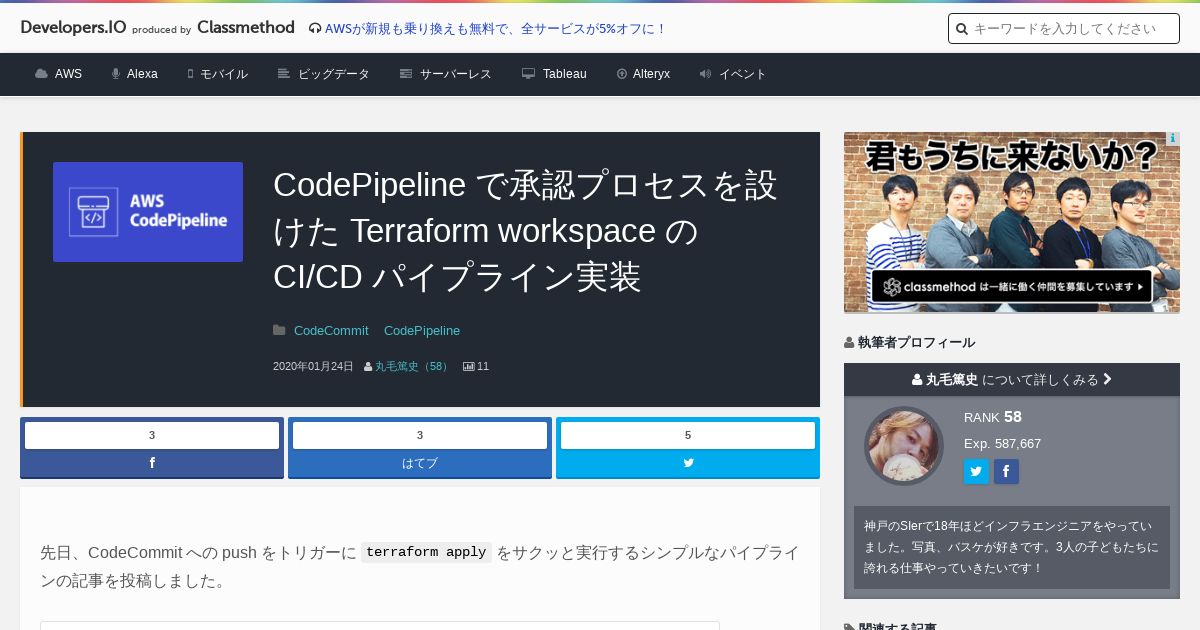Click the phone icon next to モバイル

point(190,74)
